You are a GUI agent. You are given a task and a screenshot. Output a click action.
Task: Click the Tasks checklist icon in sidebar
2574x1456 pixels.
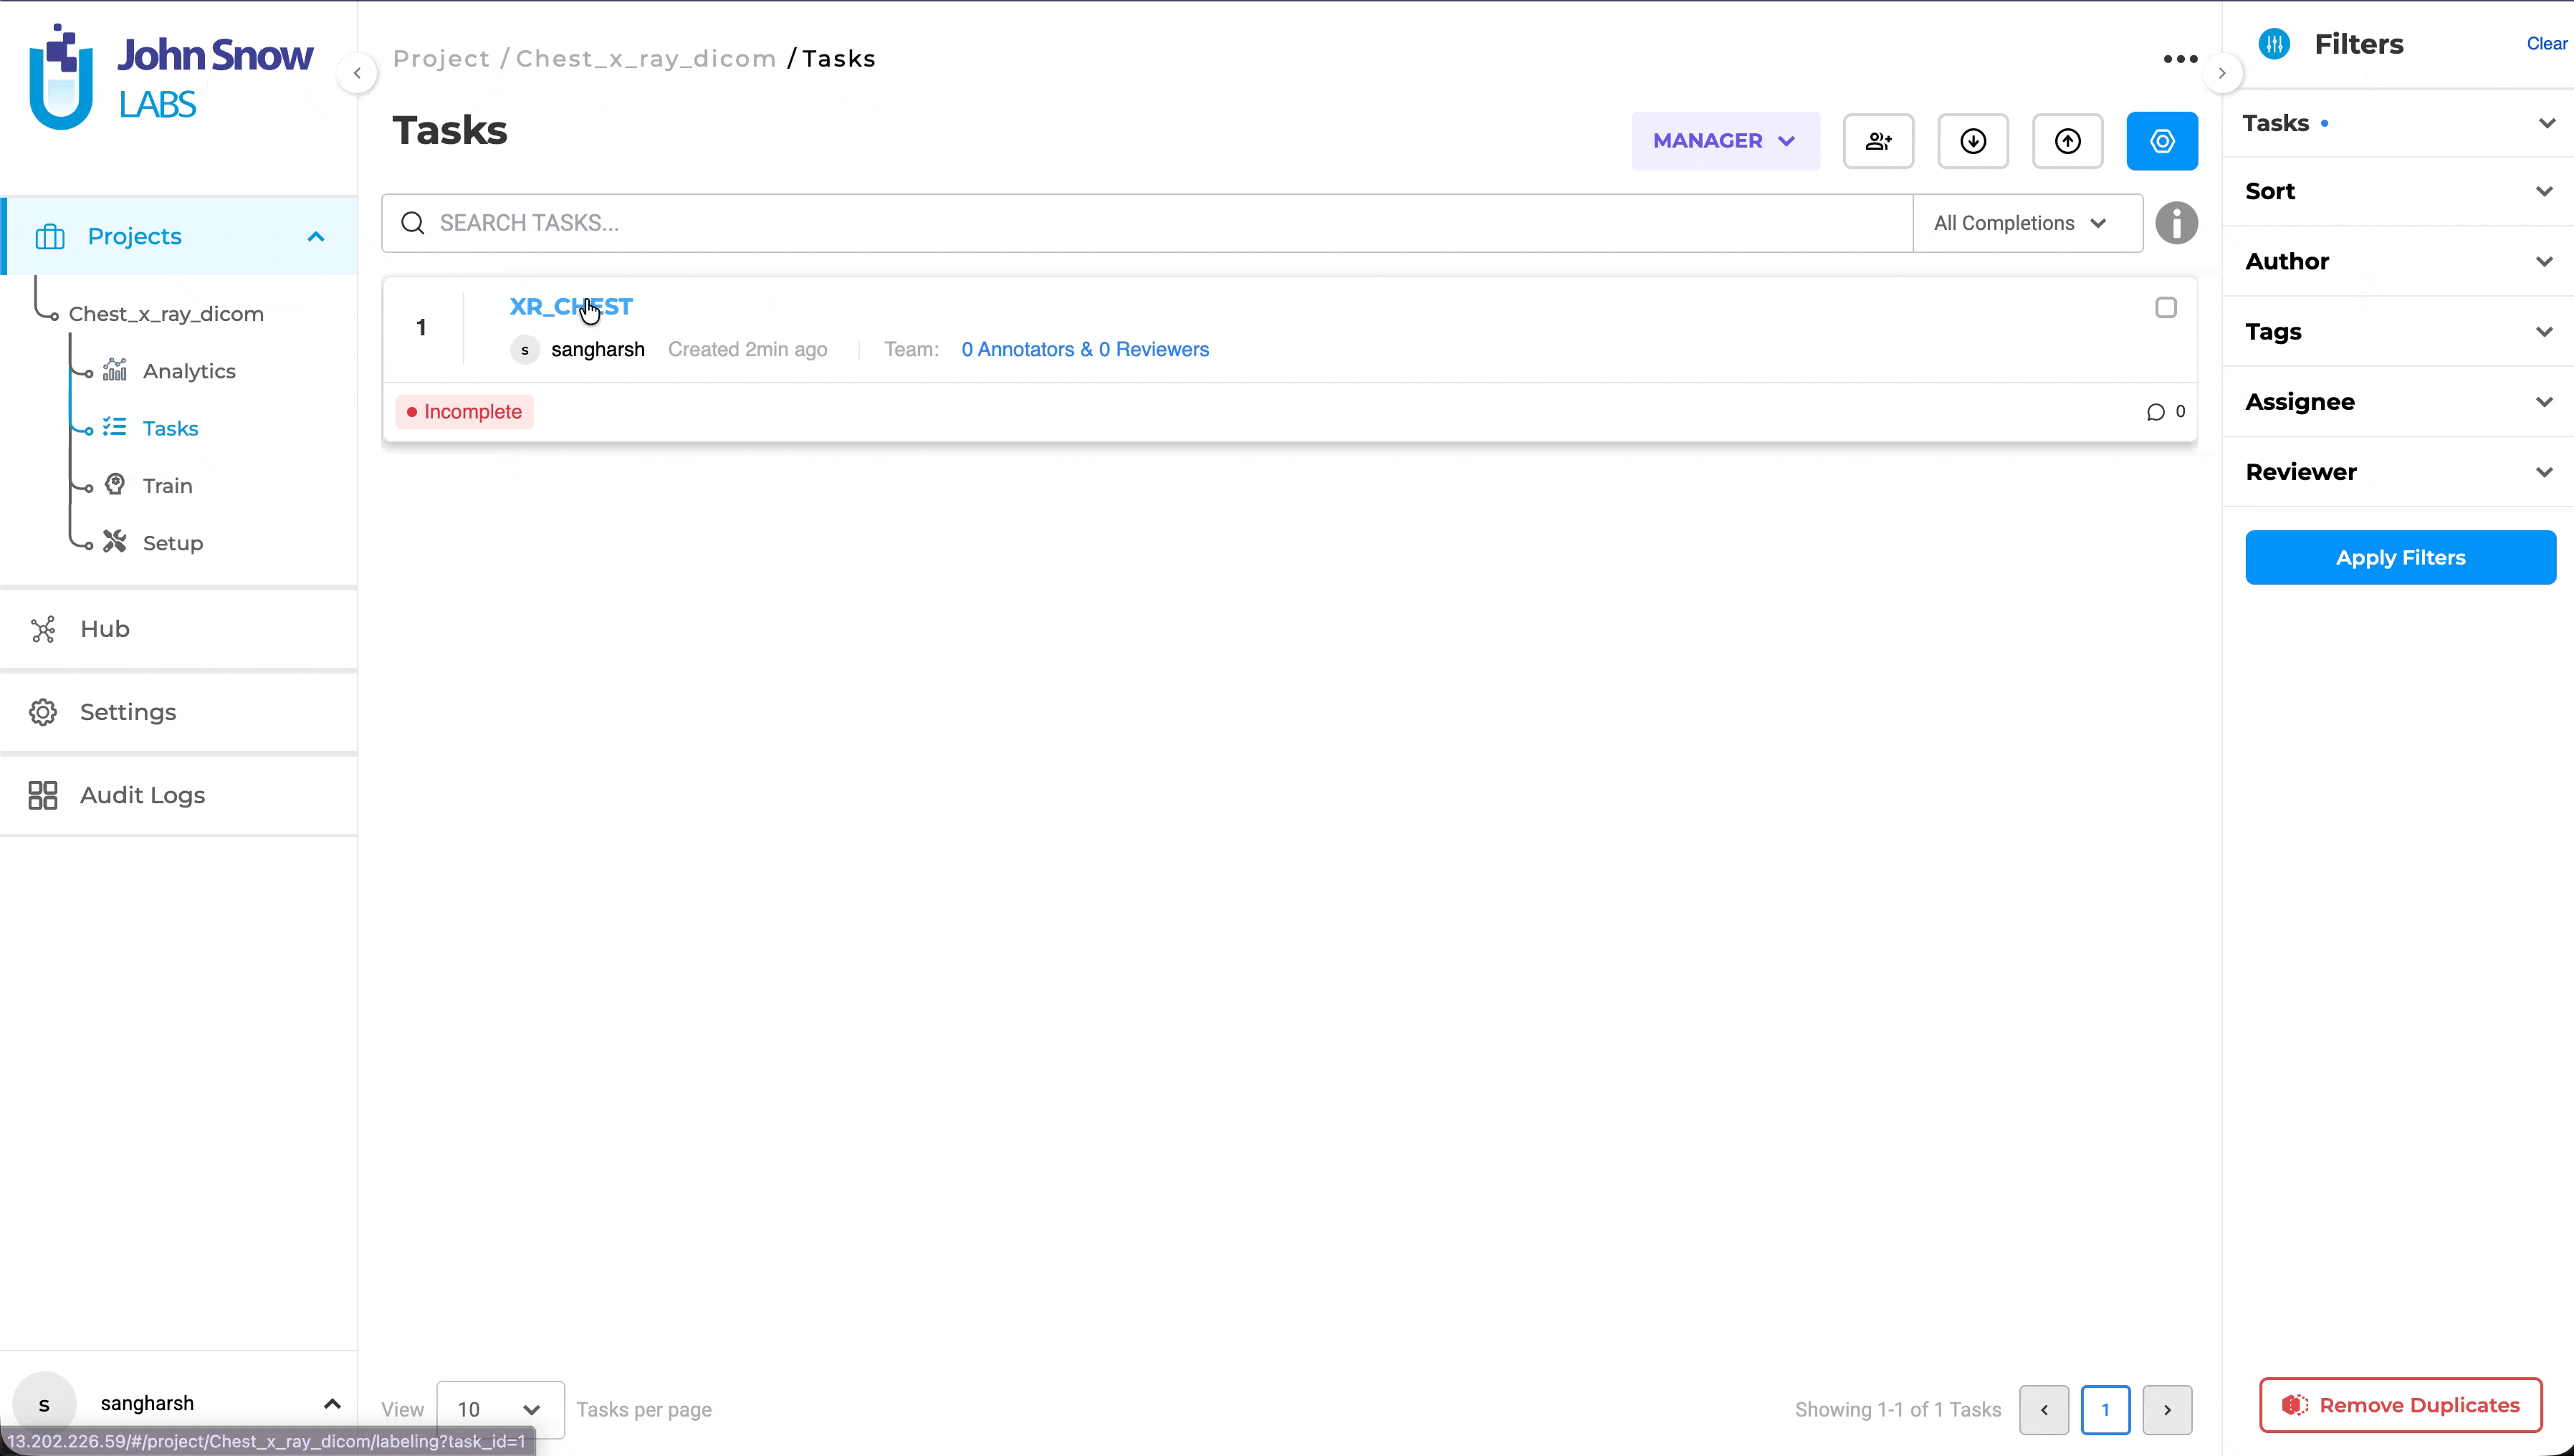pyautogui.click(x=115, y=427)
